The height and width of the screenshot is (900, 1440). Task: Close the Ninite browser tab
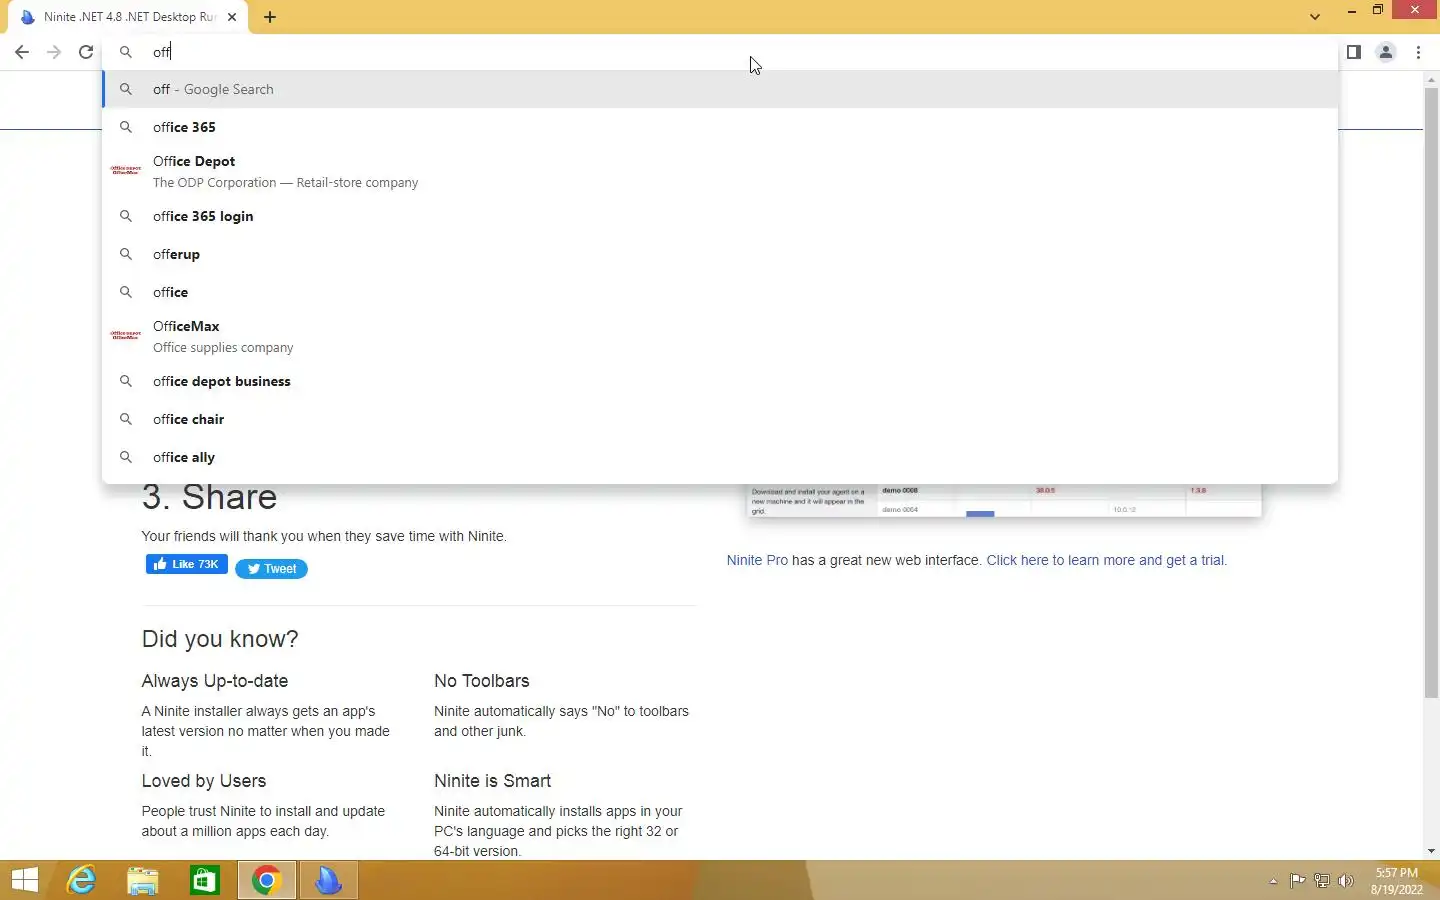(x=232, y=17)
